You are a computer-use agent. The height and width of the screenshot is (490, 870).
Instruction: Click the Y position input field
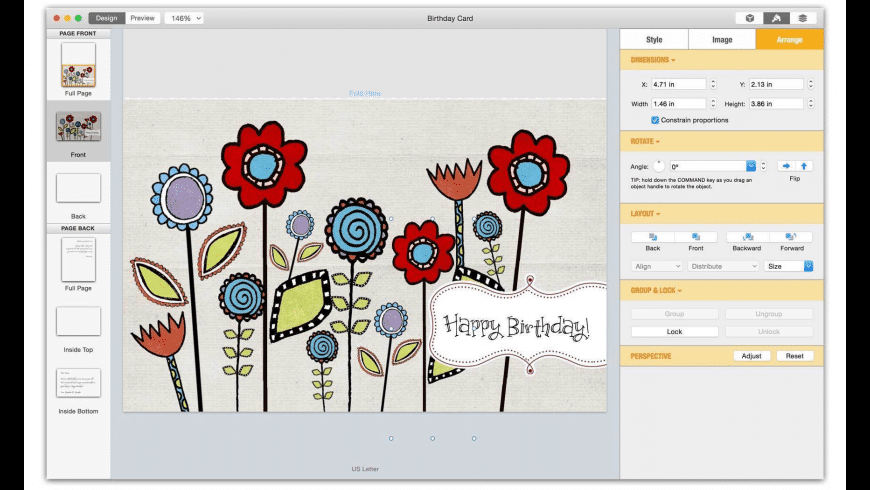coord(776,84)
